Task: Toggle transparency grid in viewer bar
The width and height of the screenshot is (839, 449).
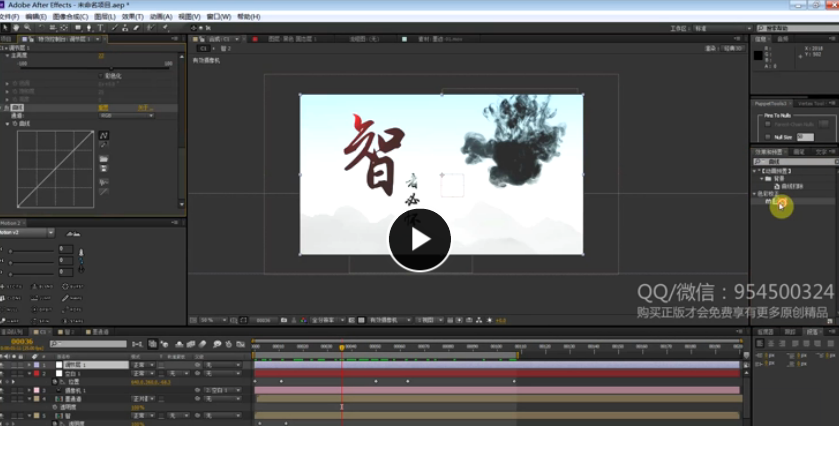Action: click(x=361, y=320)
